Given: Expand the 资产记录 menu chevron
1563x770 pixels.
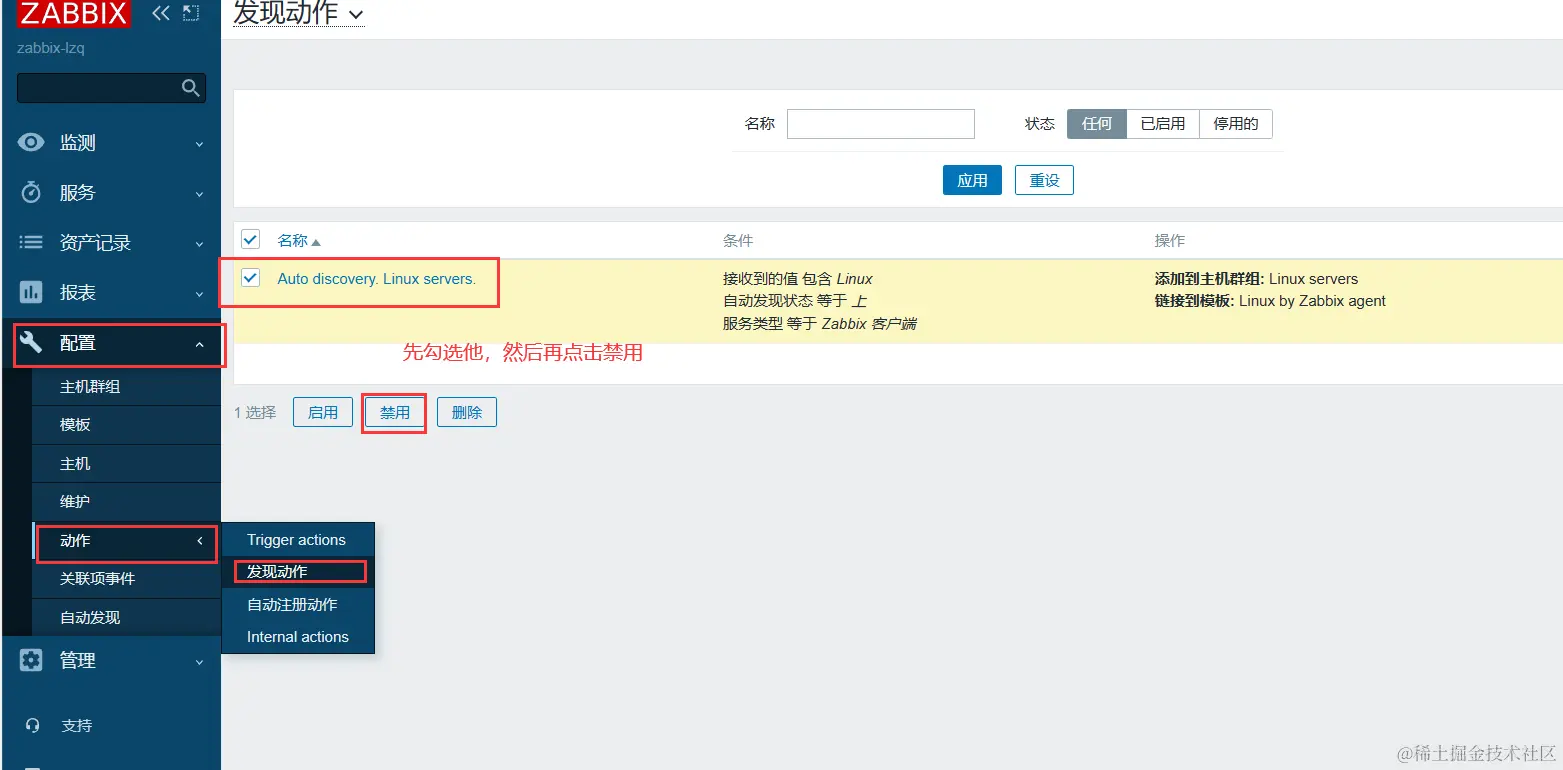Looking at the screenshot, I should click(199, 244).
